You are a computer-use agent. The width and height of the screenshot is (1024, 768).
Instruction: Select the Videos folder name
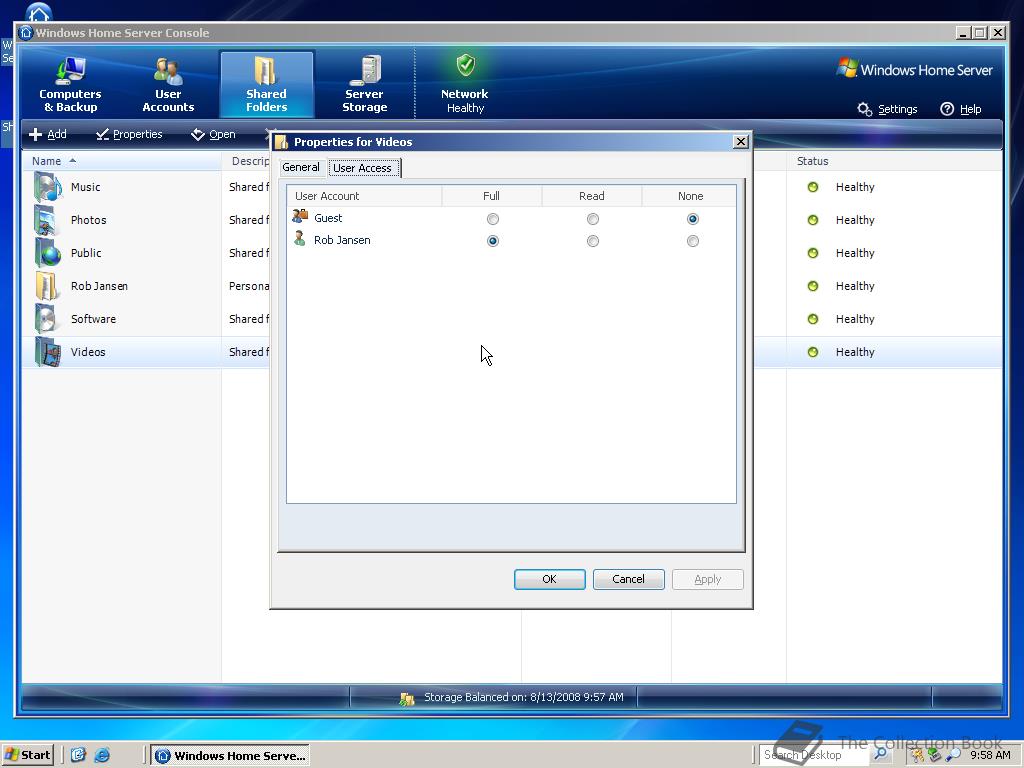tap(88, 352)
